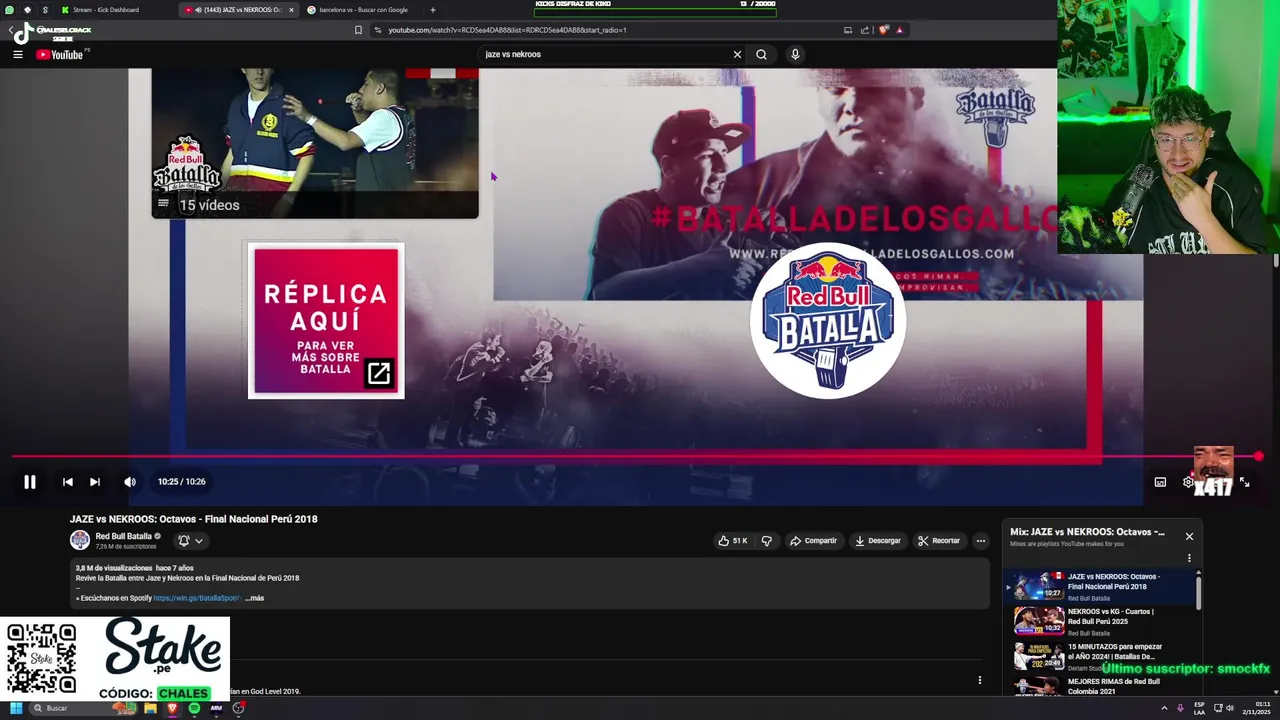Open the Red Bull Batalla channel avatar
1280x720 pixels.
(80, 541)
